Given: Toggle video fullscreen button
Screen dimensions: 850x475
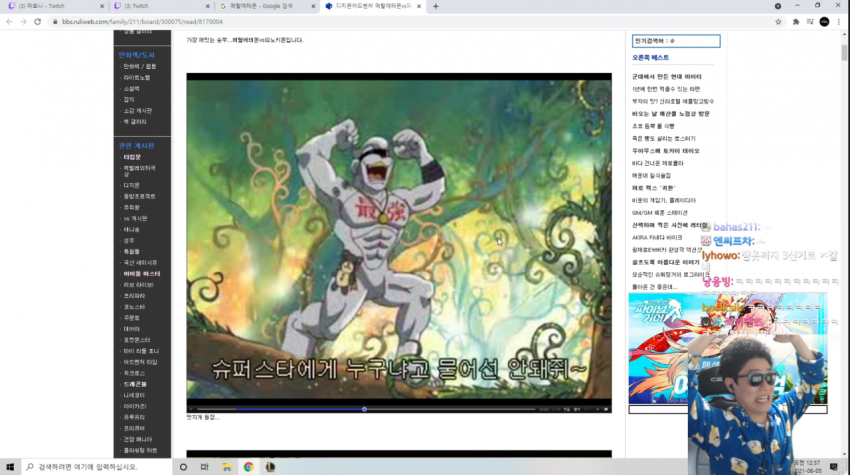Looking at the screenshot, I should point(606,409).
